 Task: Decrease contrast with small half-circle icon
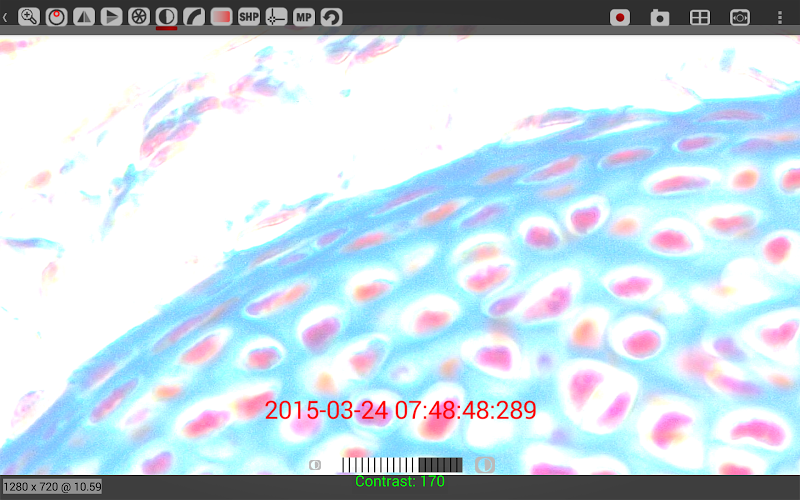click(315, 465)
